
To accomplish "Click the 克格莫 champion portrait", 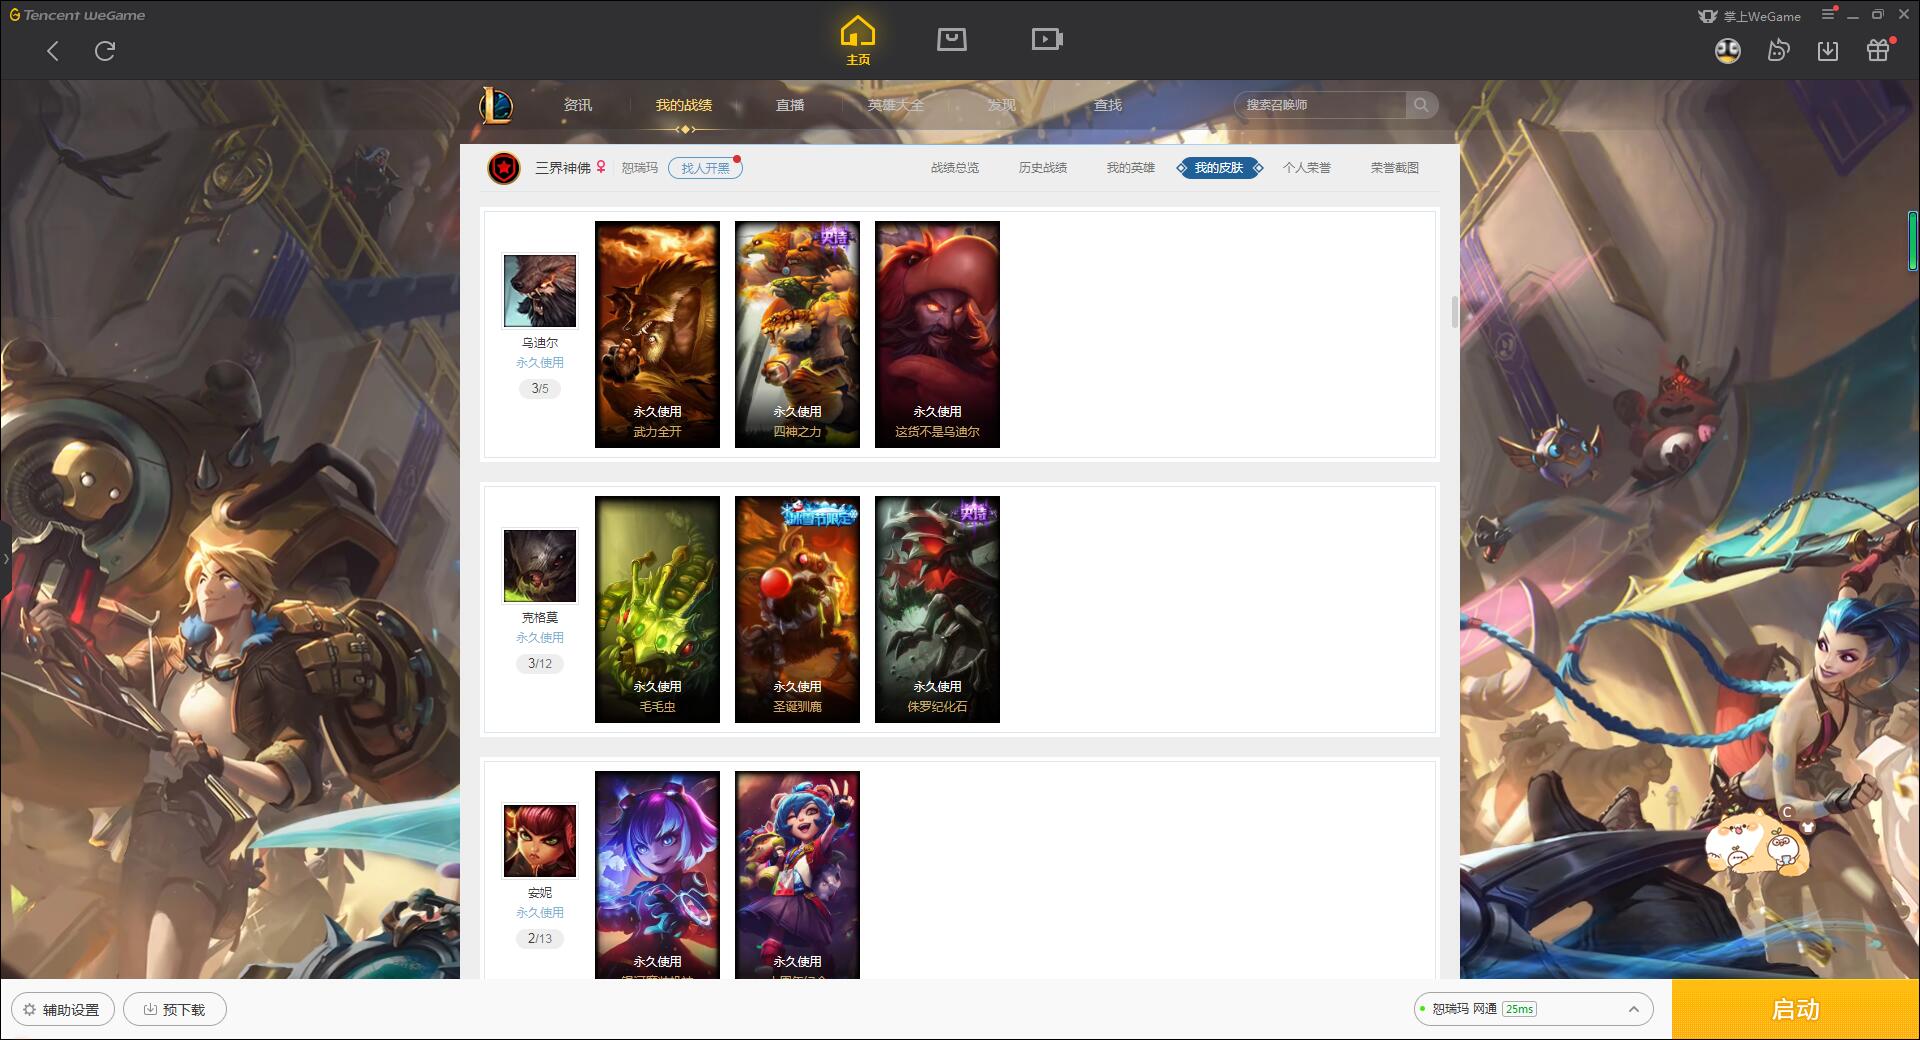I will (x=540, y=566).
